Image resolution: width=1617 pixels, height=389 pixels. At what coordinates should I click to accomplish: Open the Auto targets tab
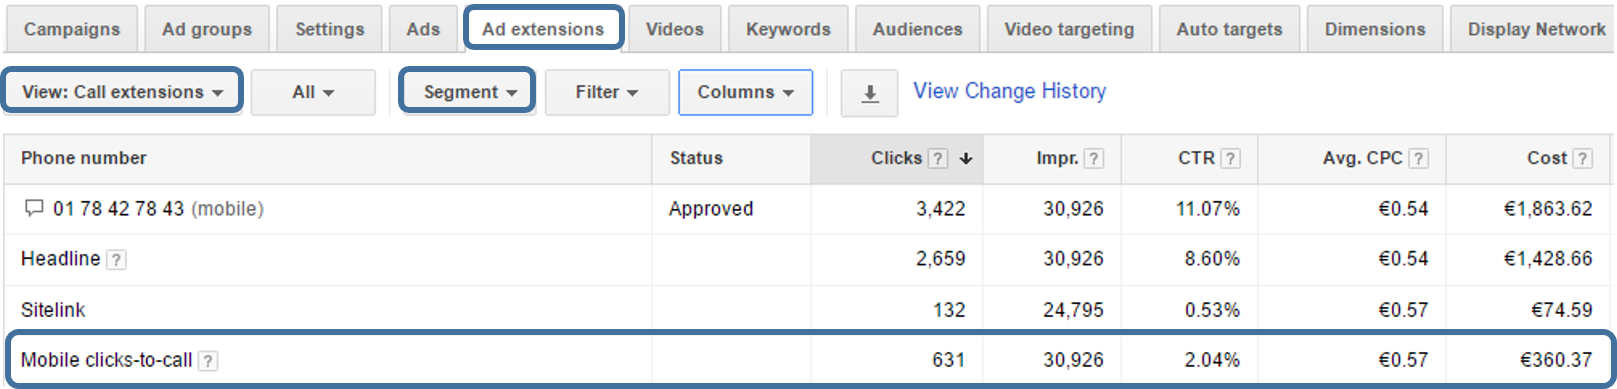coord(1229,29)
